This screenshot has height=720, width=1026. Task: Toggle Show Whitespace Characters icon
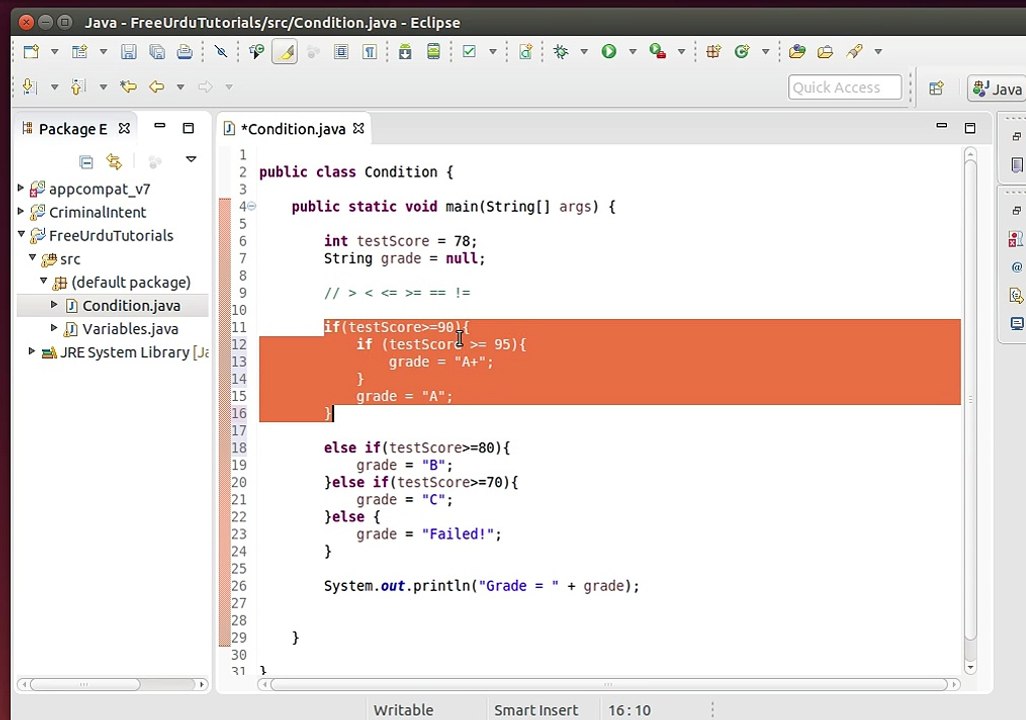(x=369, y=51)
